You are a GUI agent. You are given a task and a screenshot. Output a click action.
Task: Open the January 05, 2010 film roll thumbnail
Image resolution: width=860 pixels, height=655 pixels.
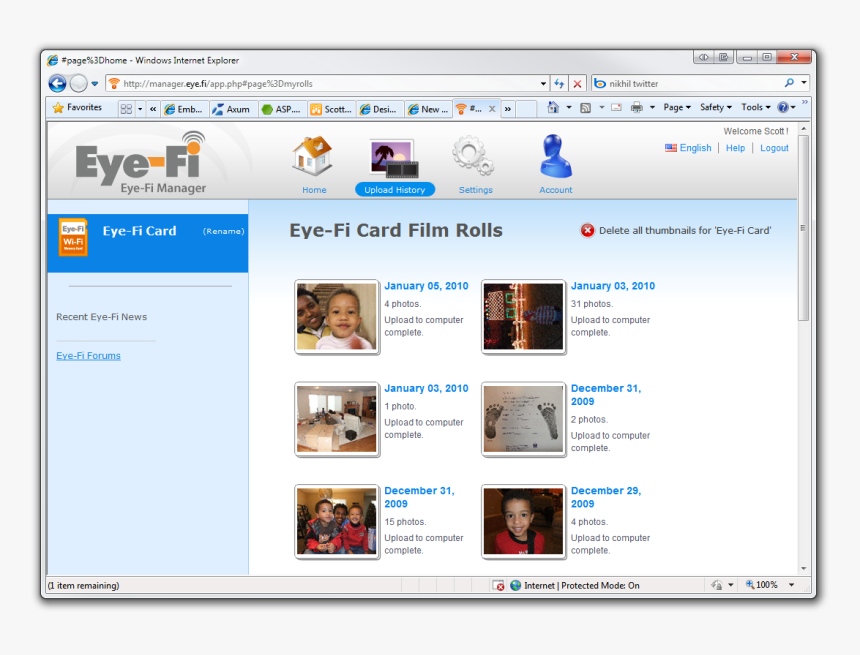337,317
